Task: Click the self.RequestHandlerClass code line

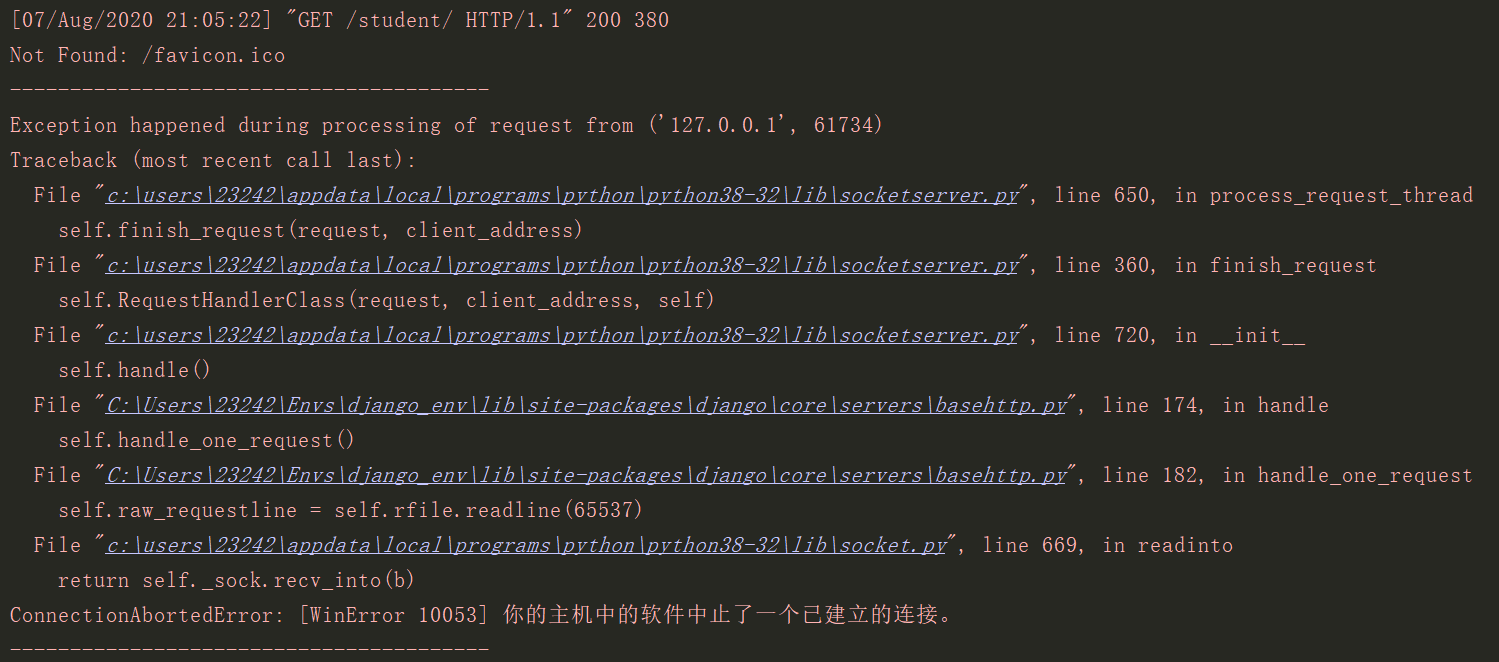Action: 386,300
